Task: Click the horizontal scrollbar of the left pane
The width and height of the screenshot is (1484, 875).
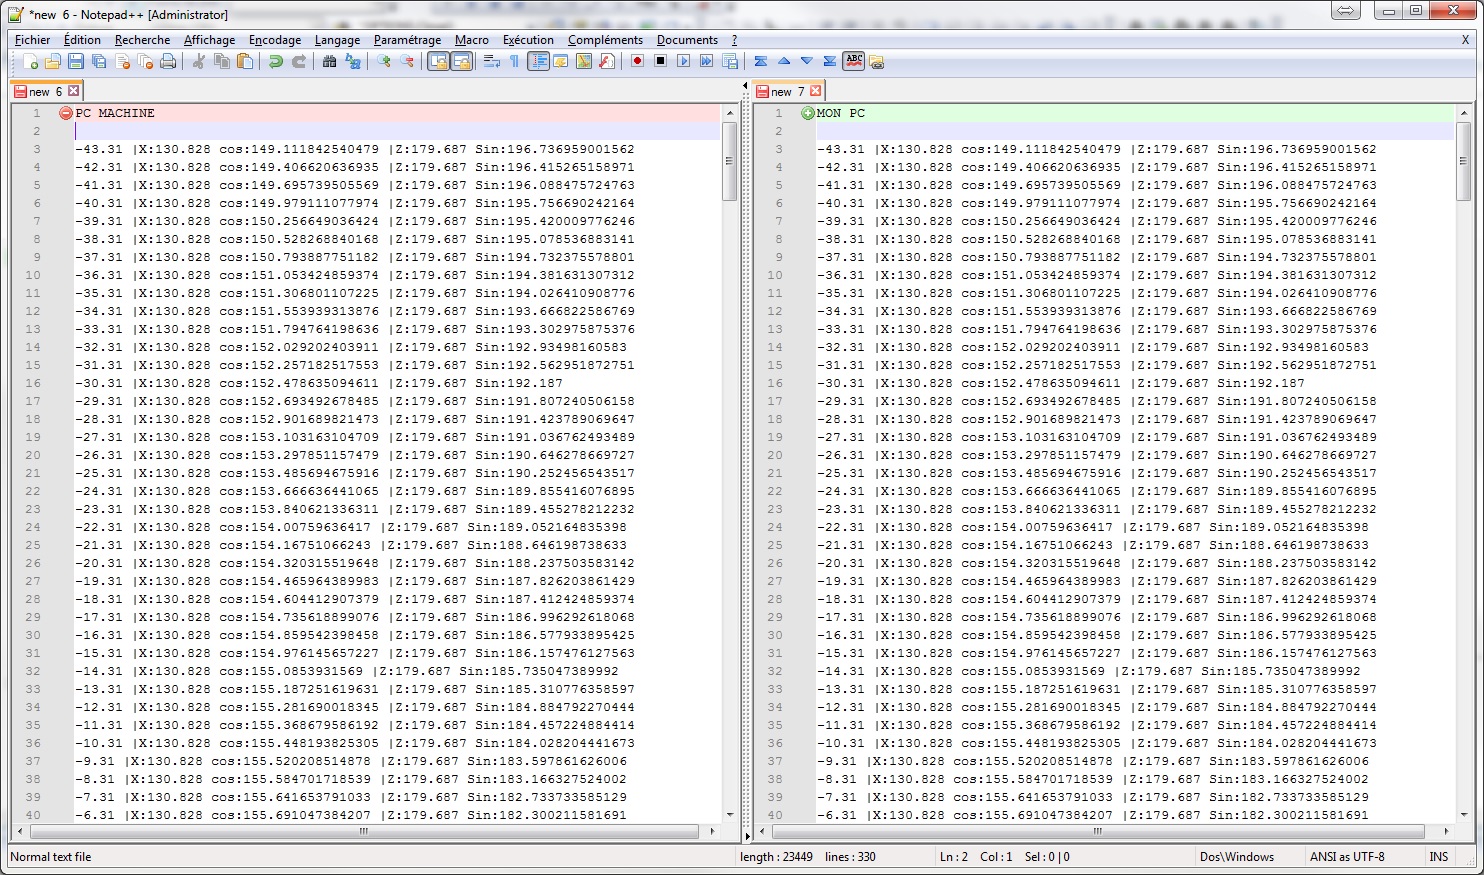Action: pos(364,831)
